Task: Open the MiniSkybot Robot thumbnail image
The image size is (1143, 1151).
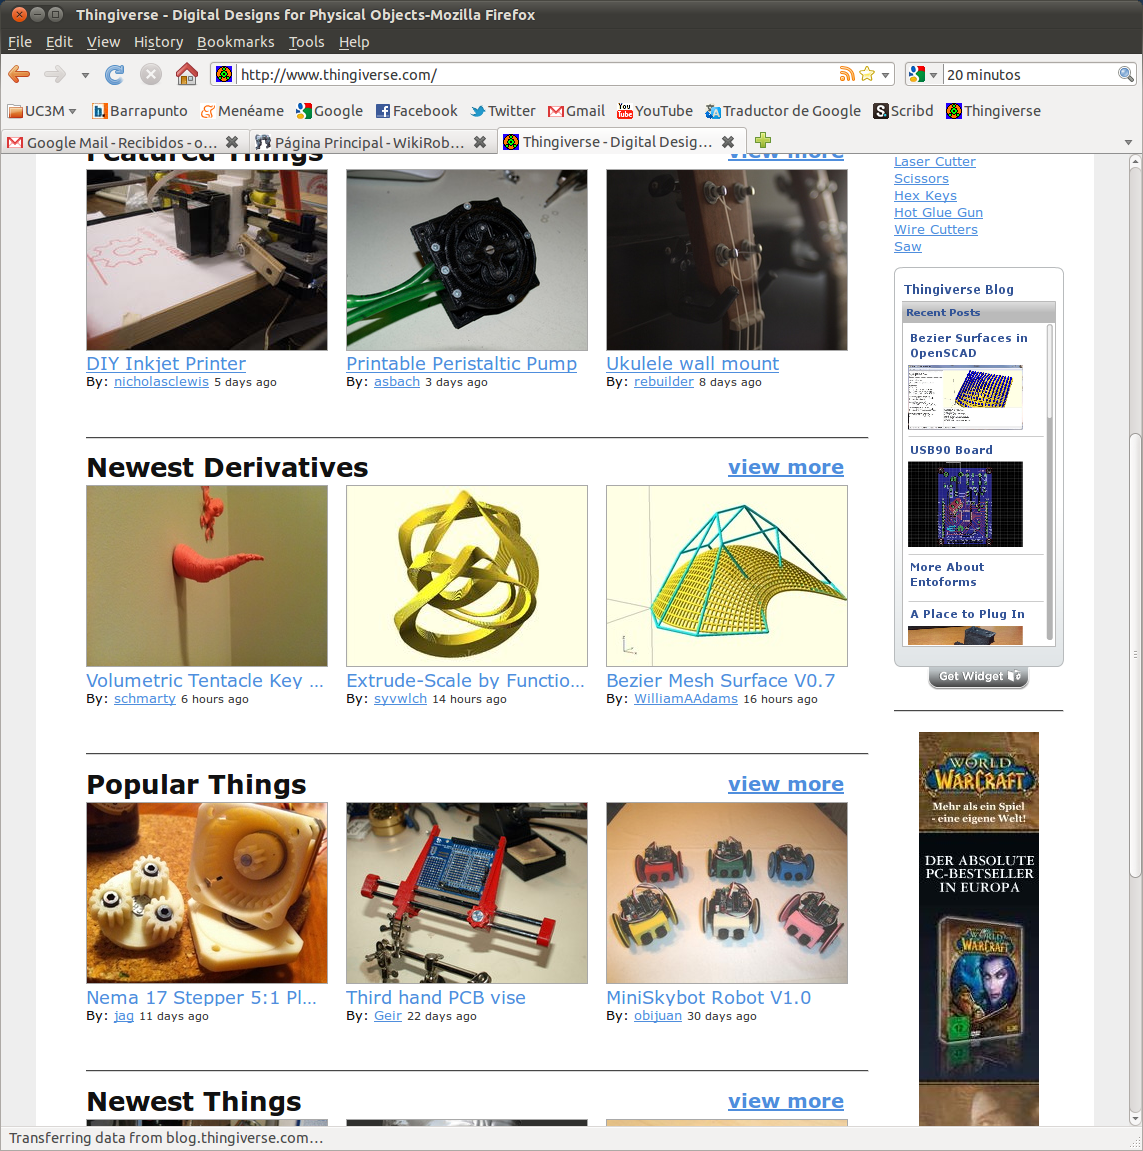Action: [726, 893]
